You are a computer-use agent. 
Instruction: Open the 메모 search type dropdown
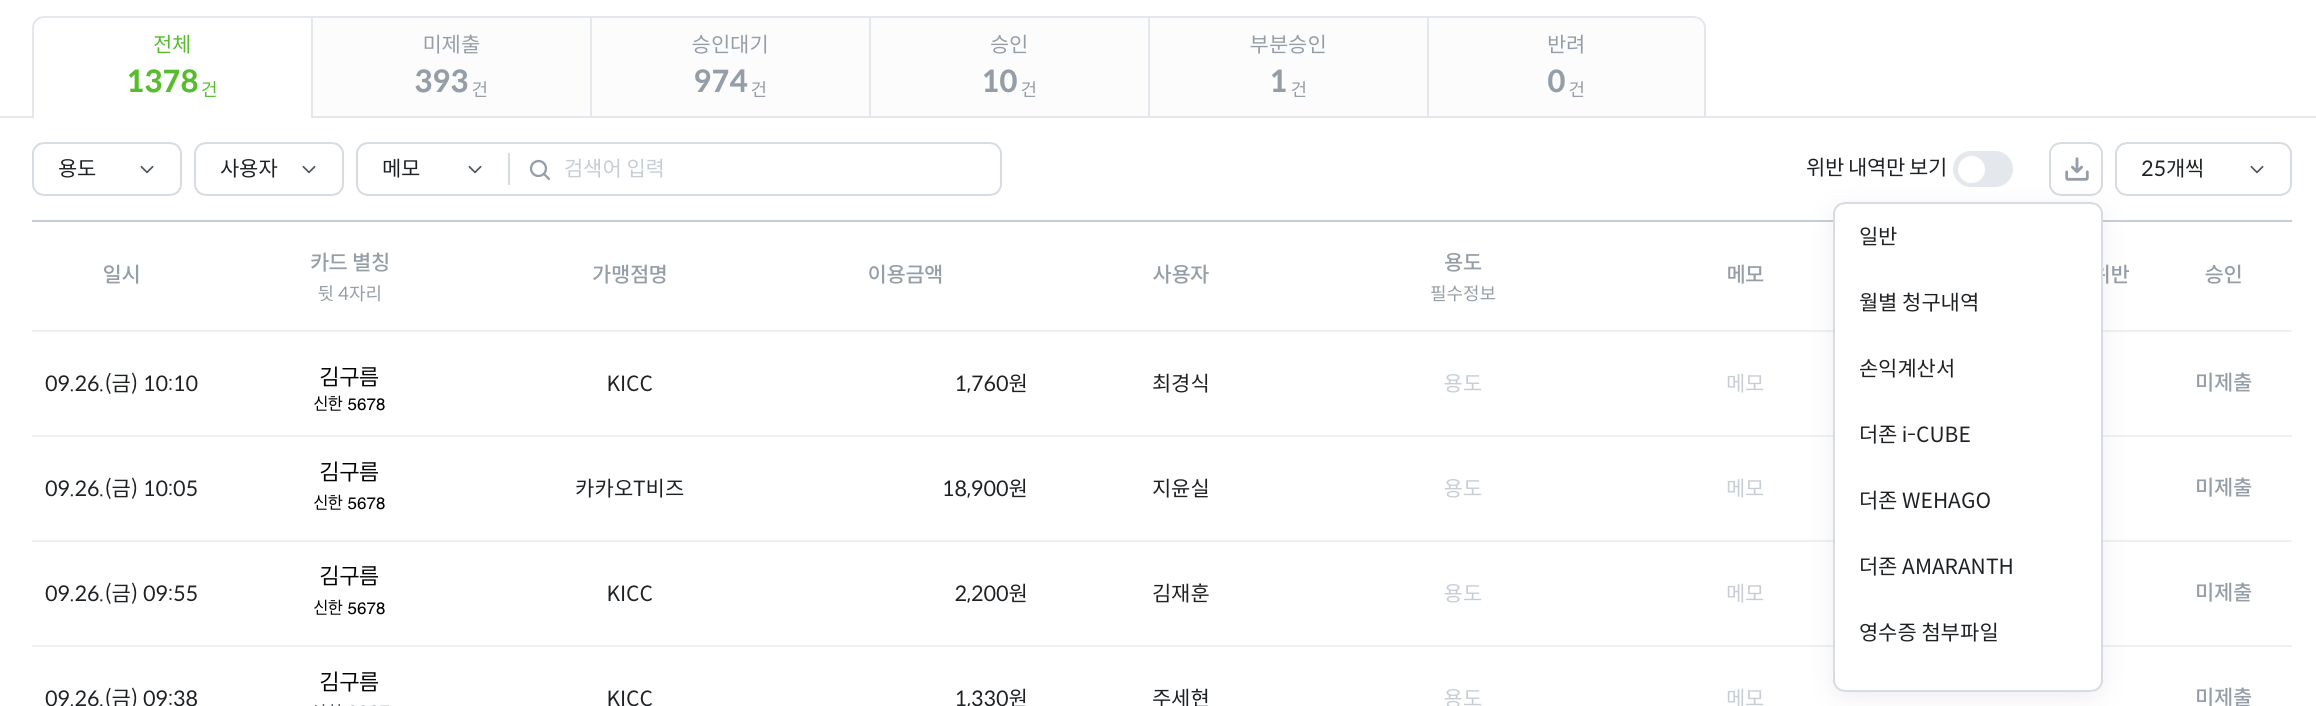tap(432, 169)
